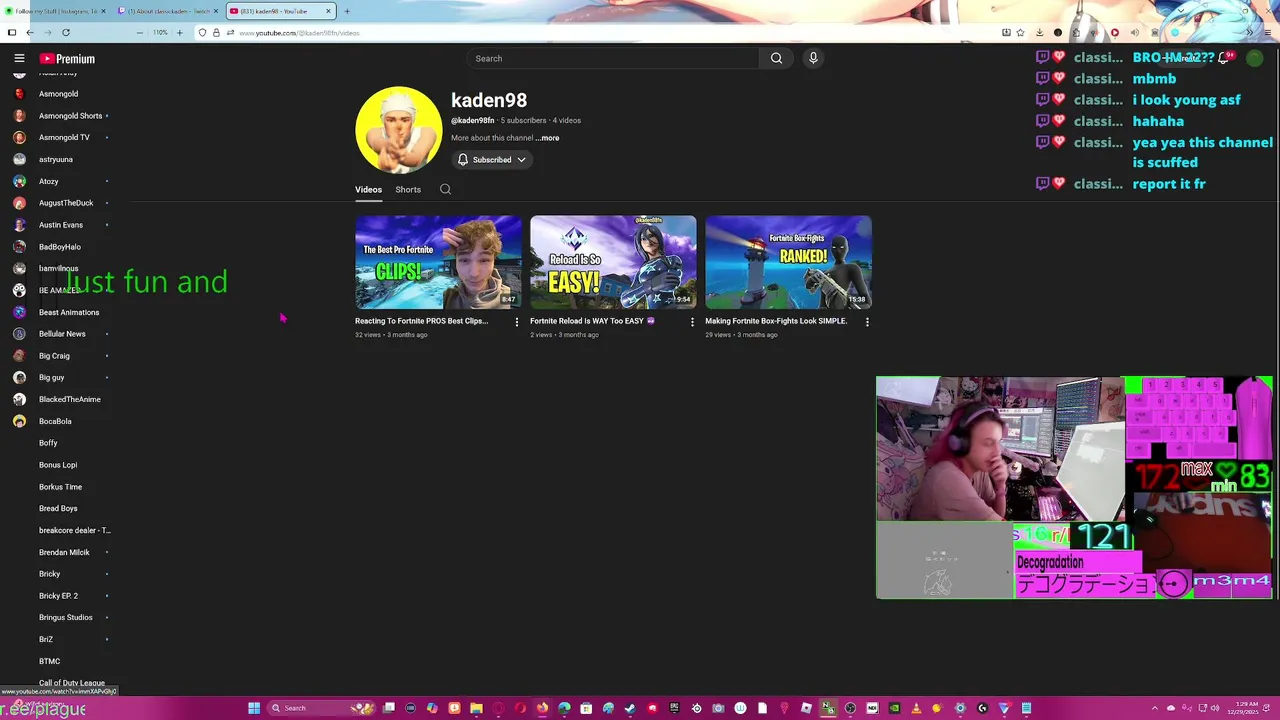Screen dimensions: 1280x720
Task: Select Borkus Time in subscriptions list
Action: coord(60,487)
